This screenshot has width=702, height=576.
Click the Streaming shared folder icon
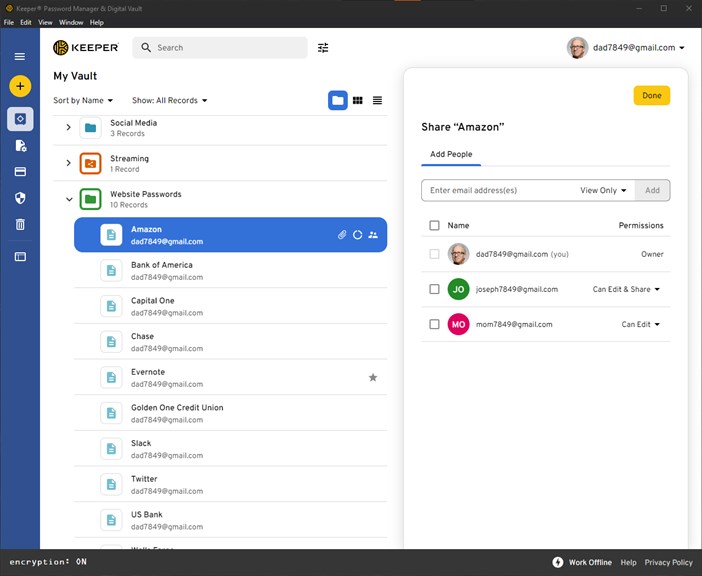90,163
